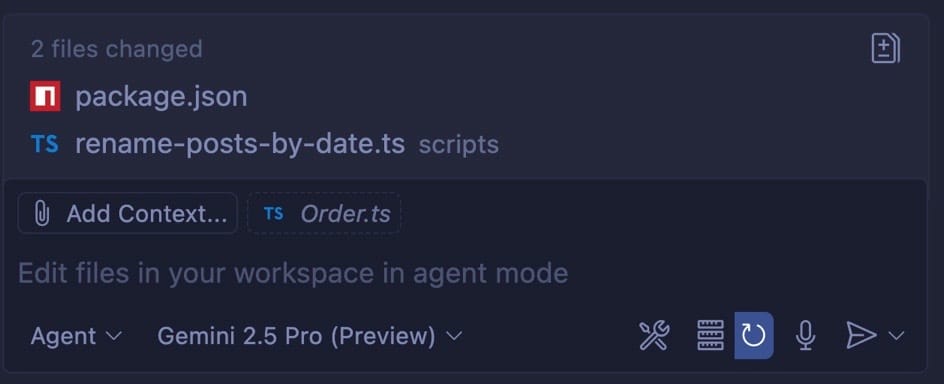
Task: Click the scripts folder label
Action: point(459,145)
